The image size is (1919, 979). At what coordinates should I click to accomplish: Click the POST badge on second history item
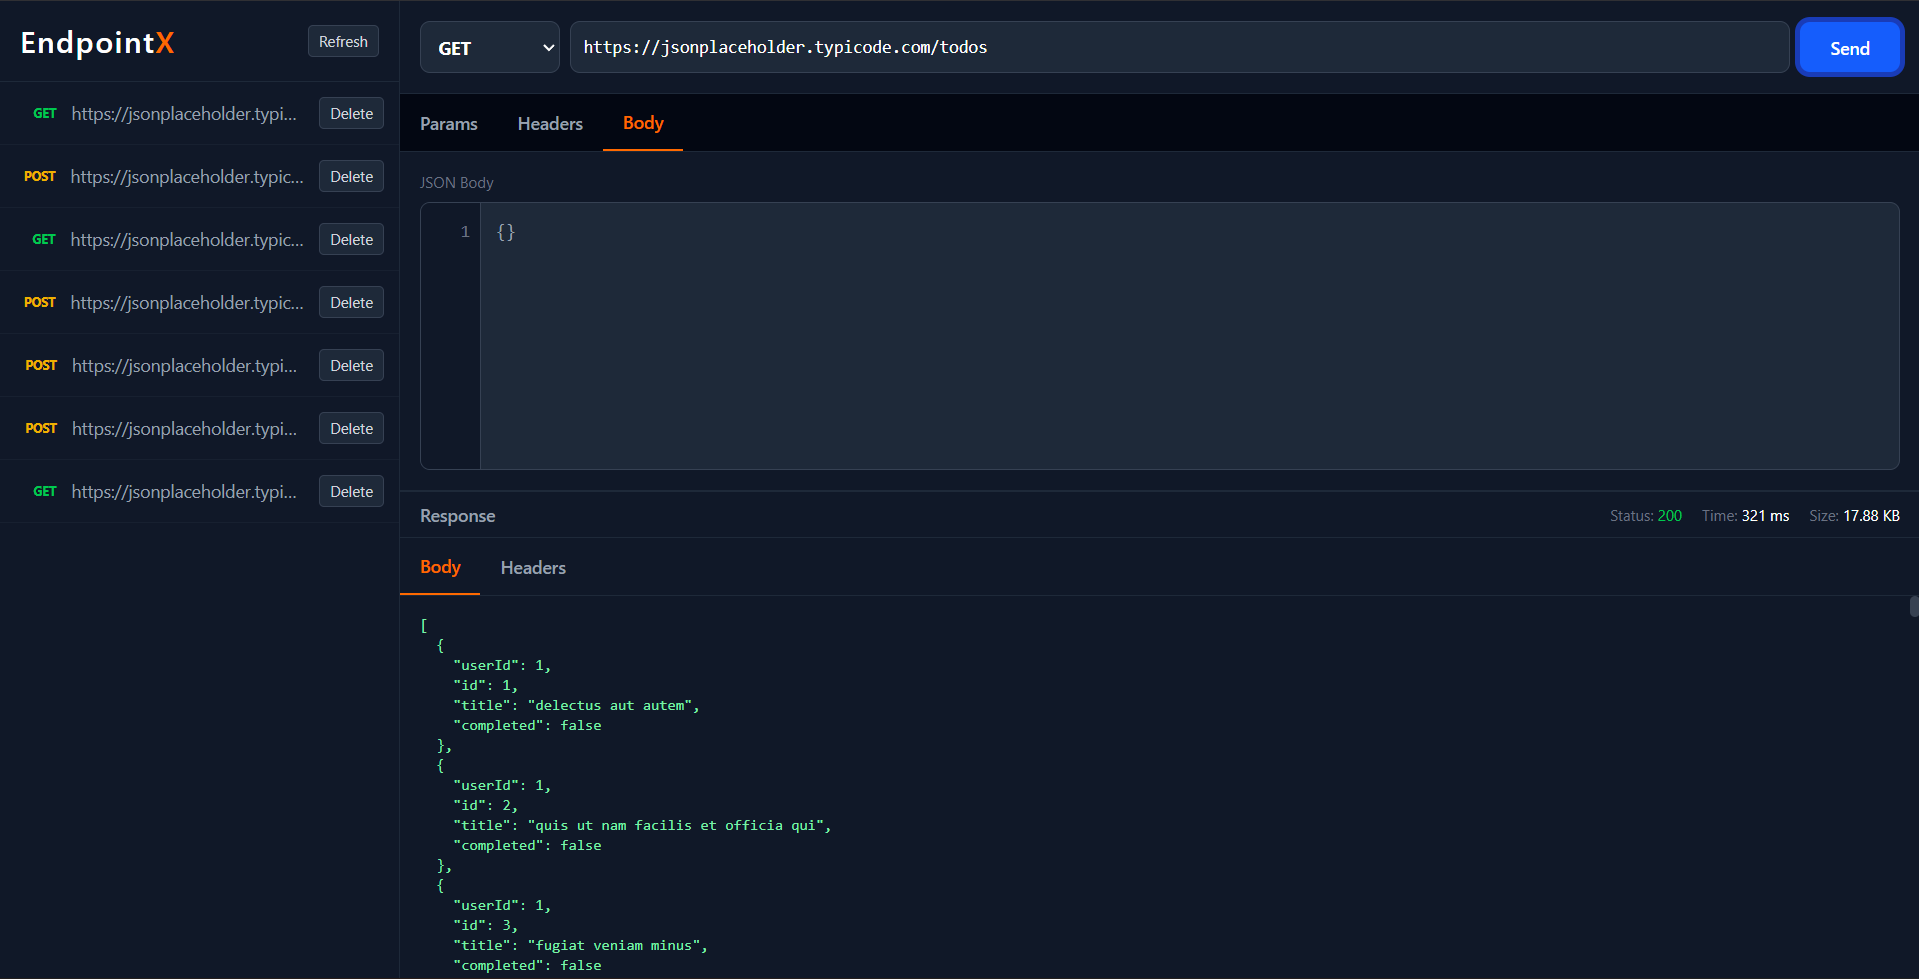pos(40,176)
